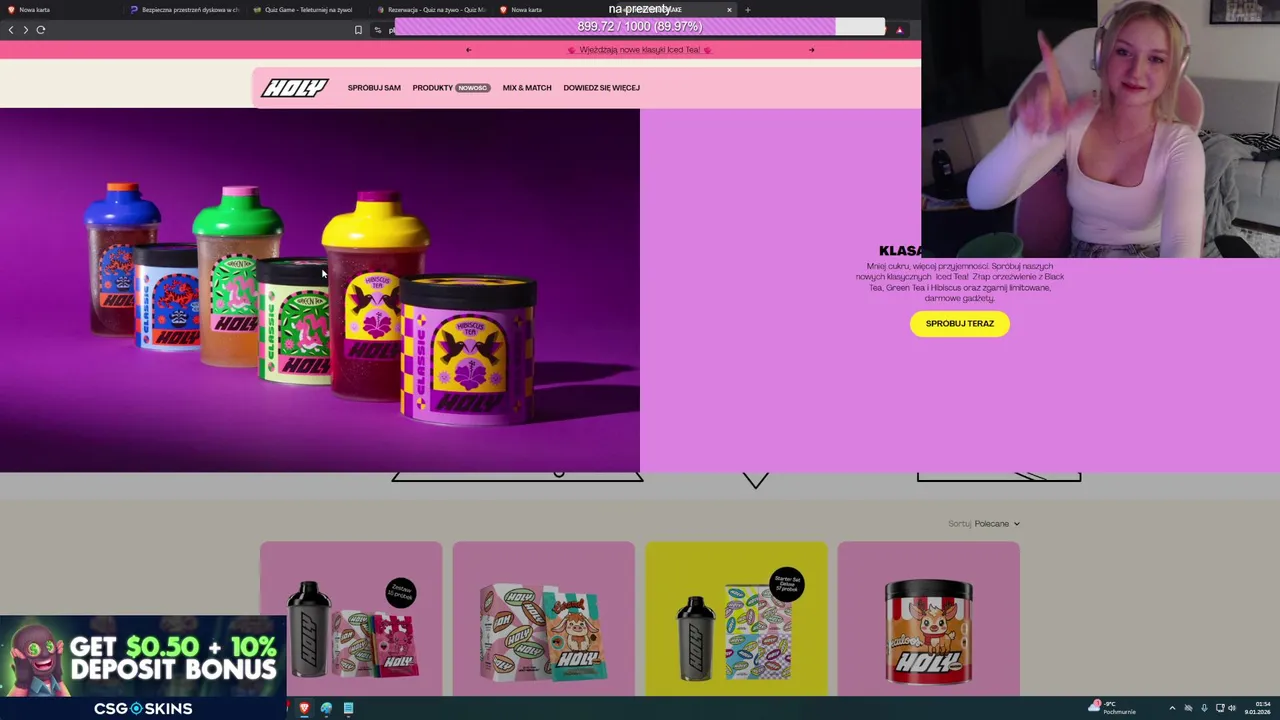Open DOWIEDZ SIĘ WIĘCEJ menu item
Viewport: 1280px width, 720px height.
coord(601,88)
